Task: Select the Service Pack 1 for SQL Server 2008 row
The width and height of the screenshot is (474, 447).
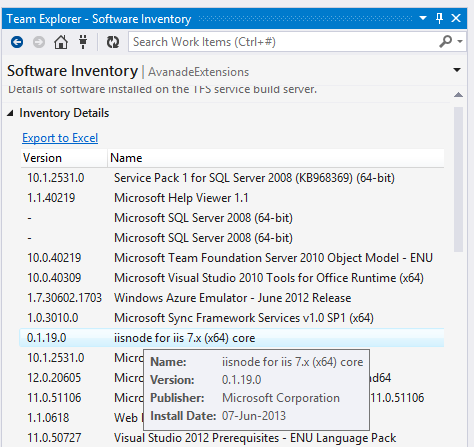Action: pos(232,178)
